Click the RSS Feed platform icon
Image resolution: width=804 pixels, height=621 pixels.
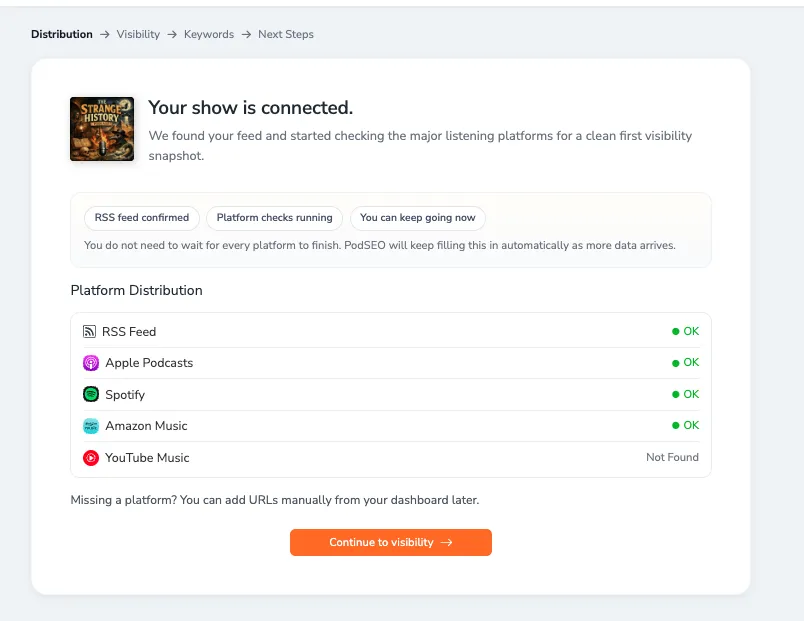91,331
